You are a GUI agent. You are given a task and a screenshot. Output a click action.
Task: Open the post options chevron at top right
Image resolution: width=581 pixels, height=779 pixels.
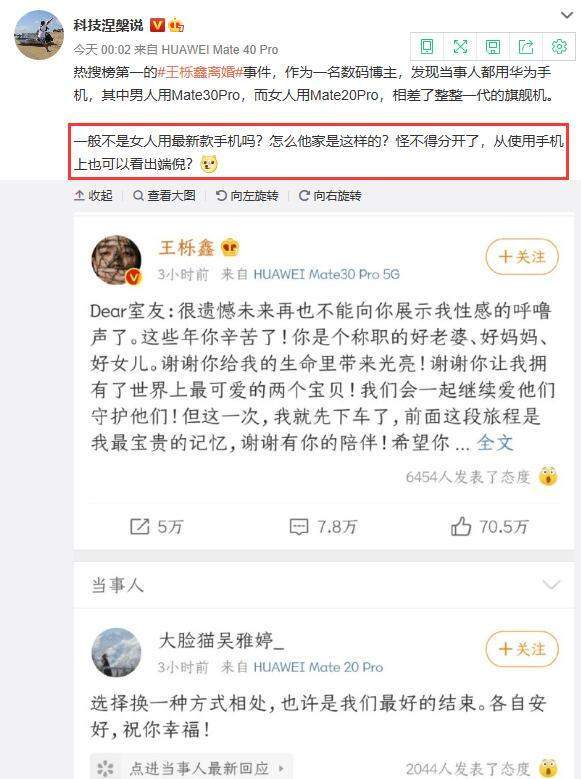(x=567, y=15)
